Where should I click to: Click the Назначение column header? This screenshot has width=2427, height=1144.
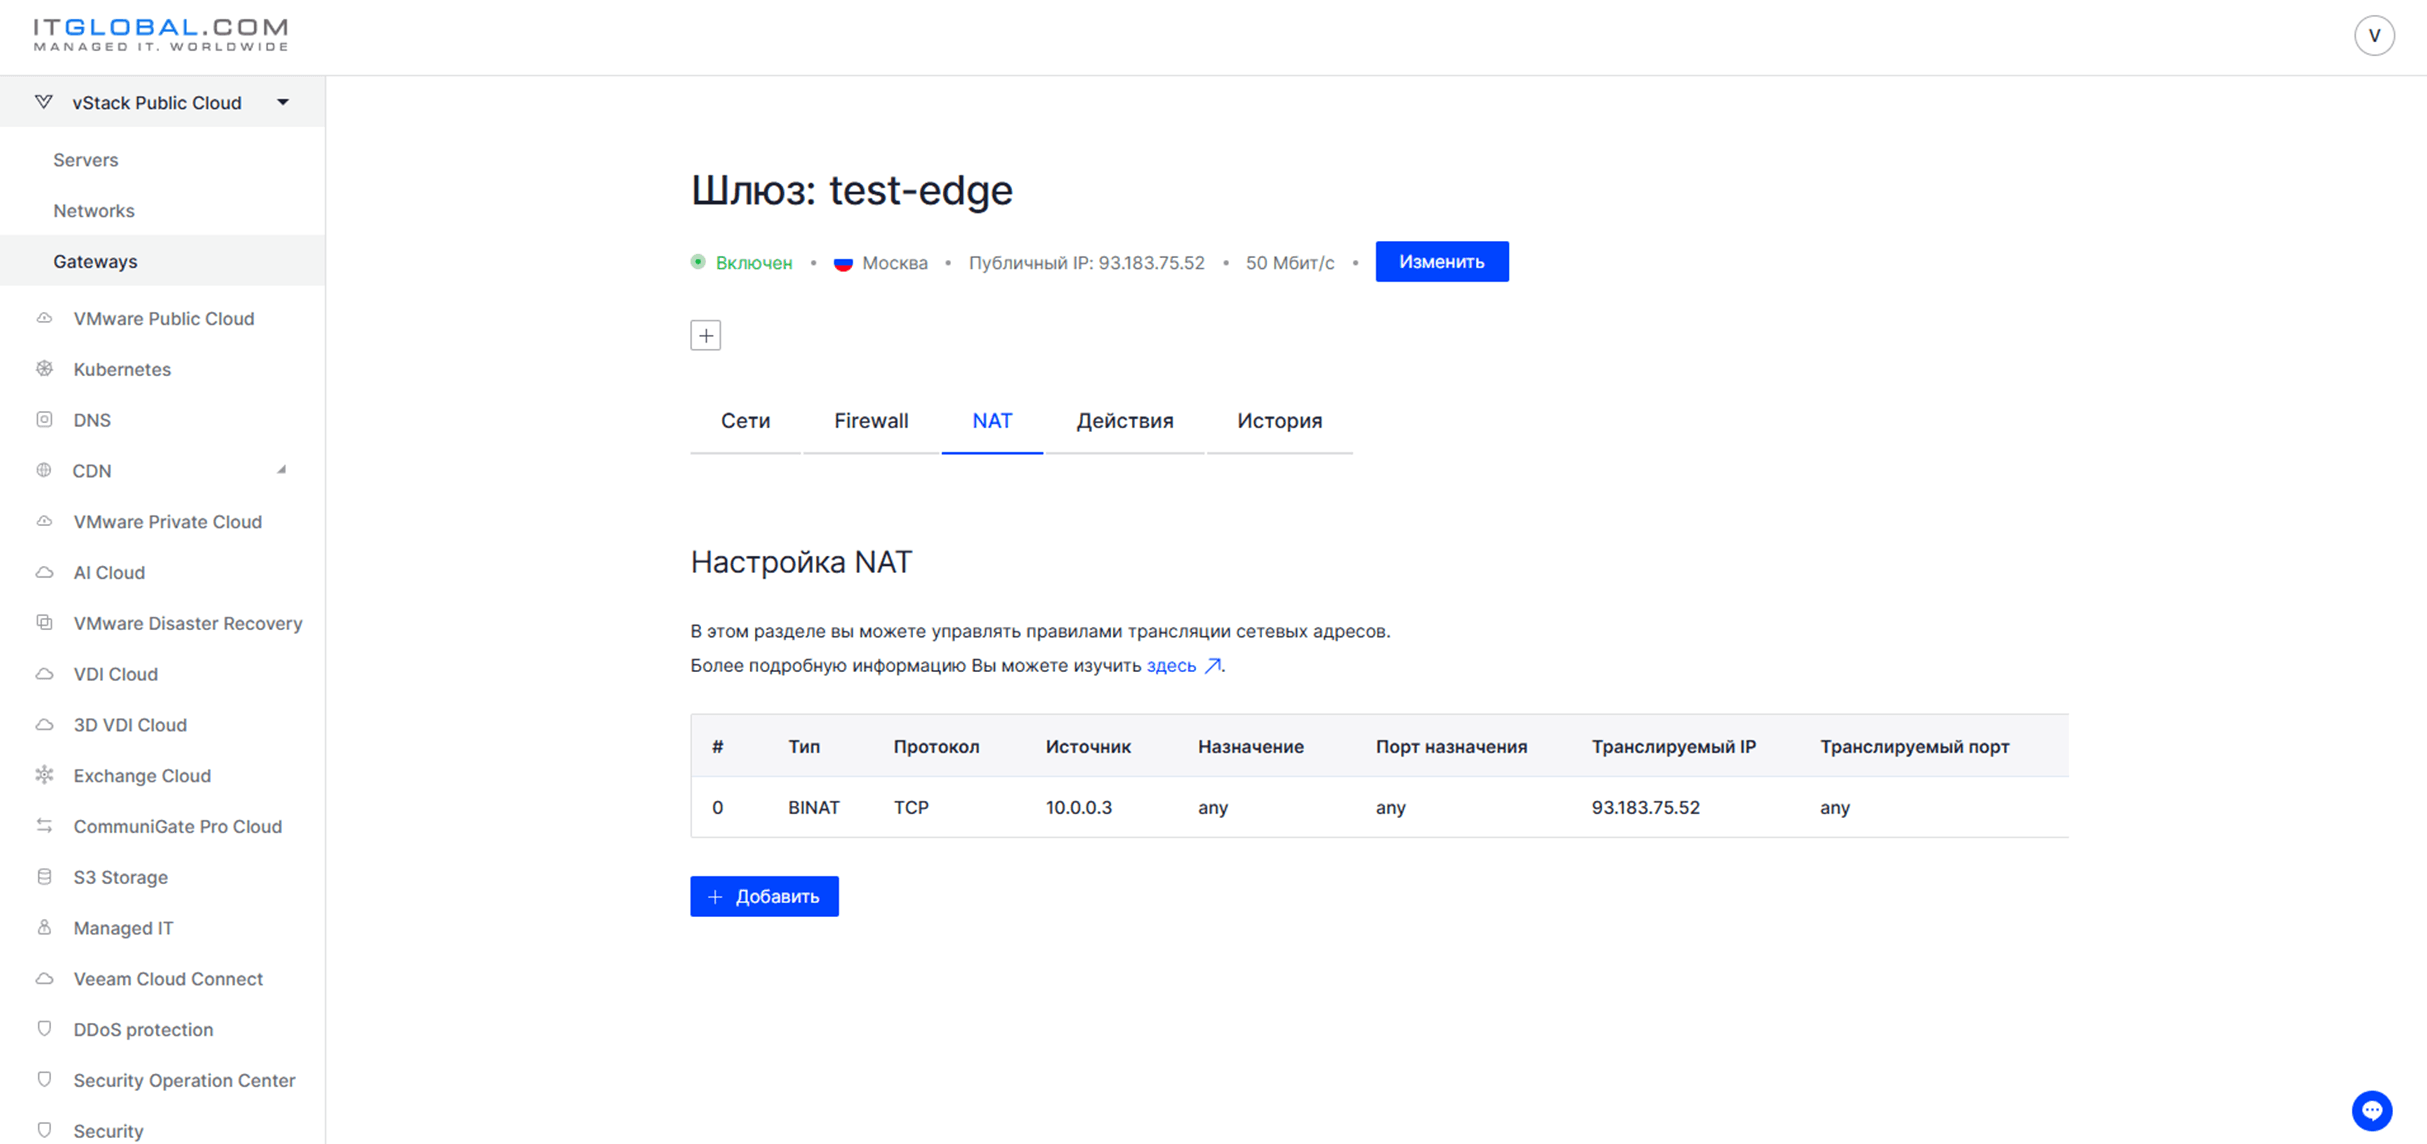[x=1250, y=746]
